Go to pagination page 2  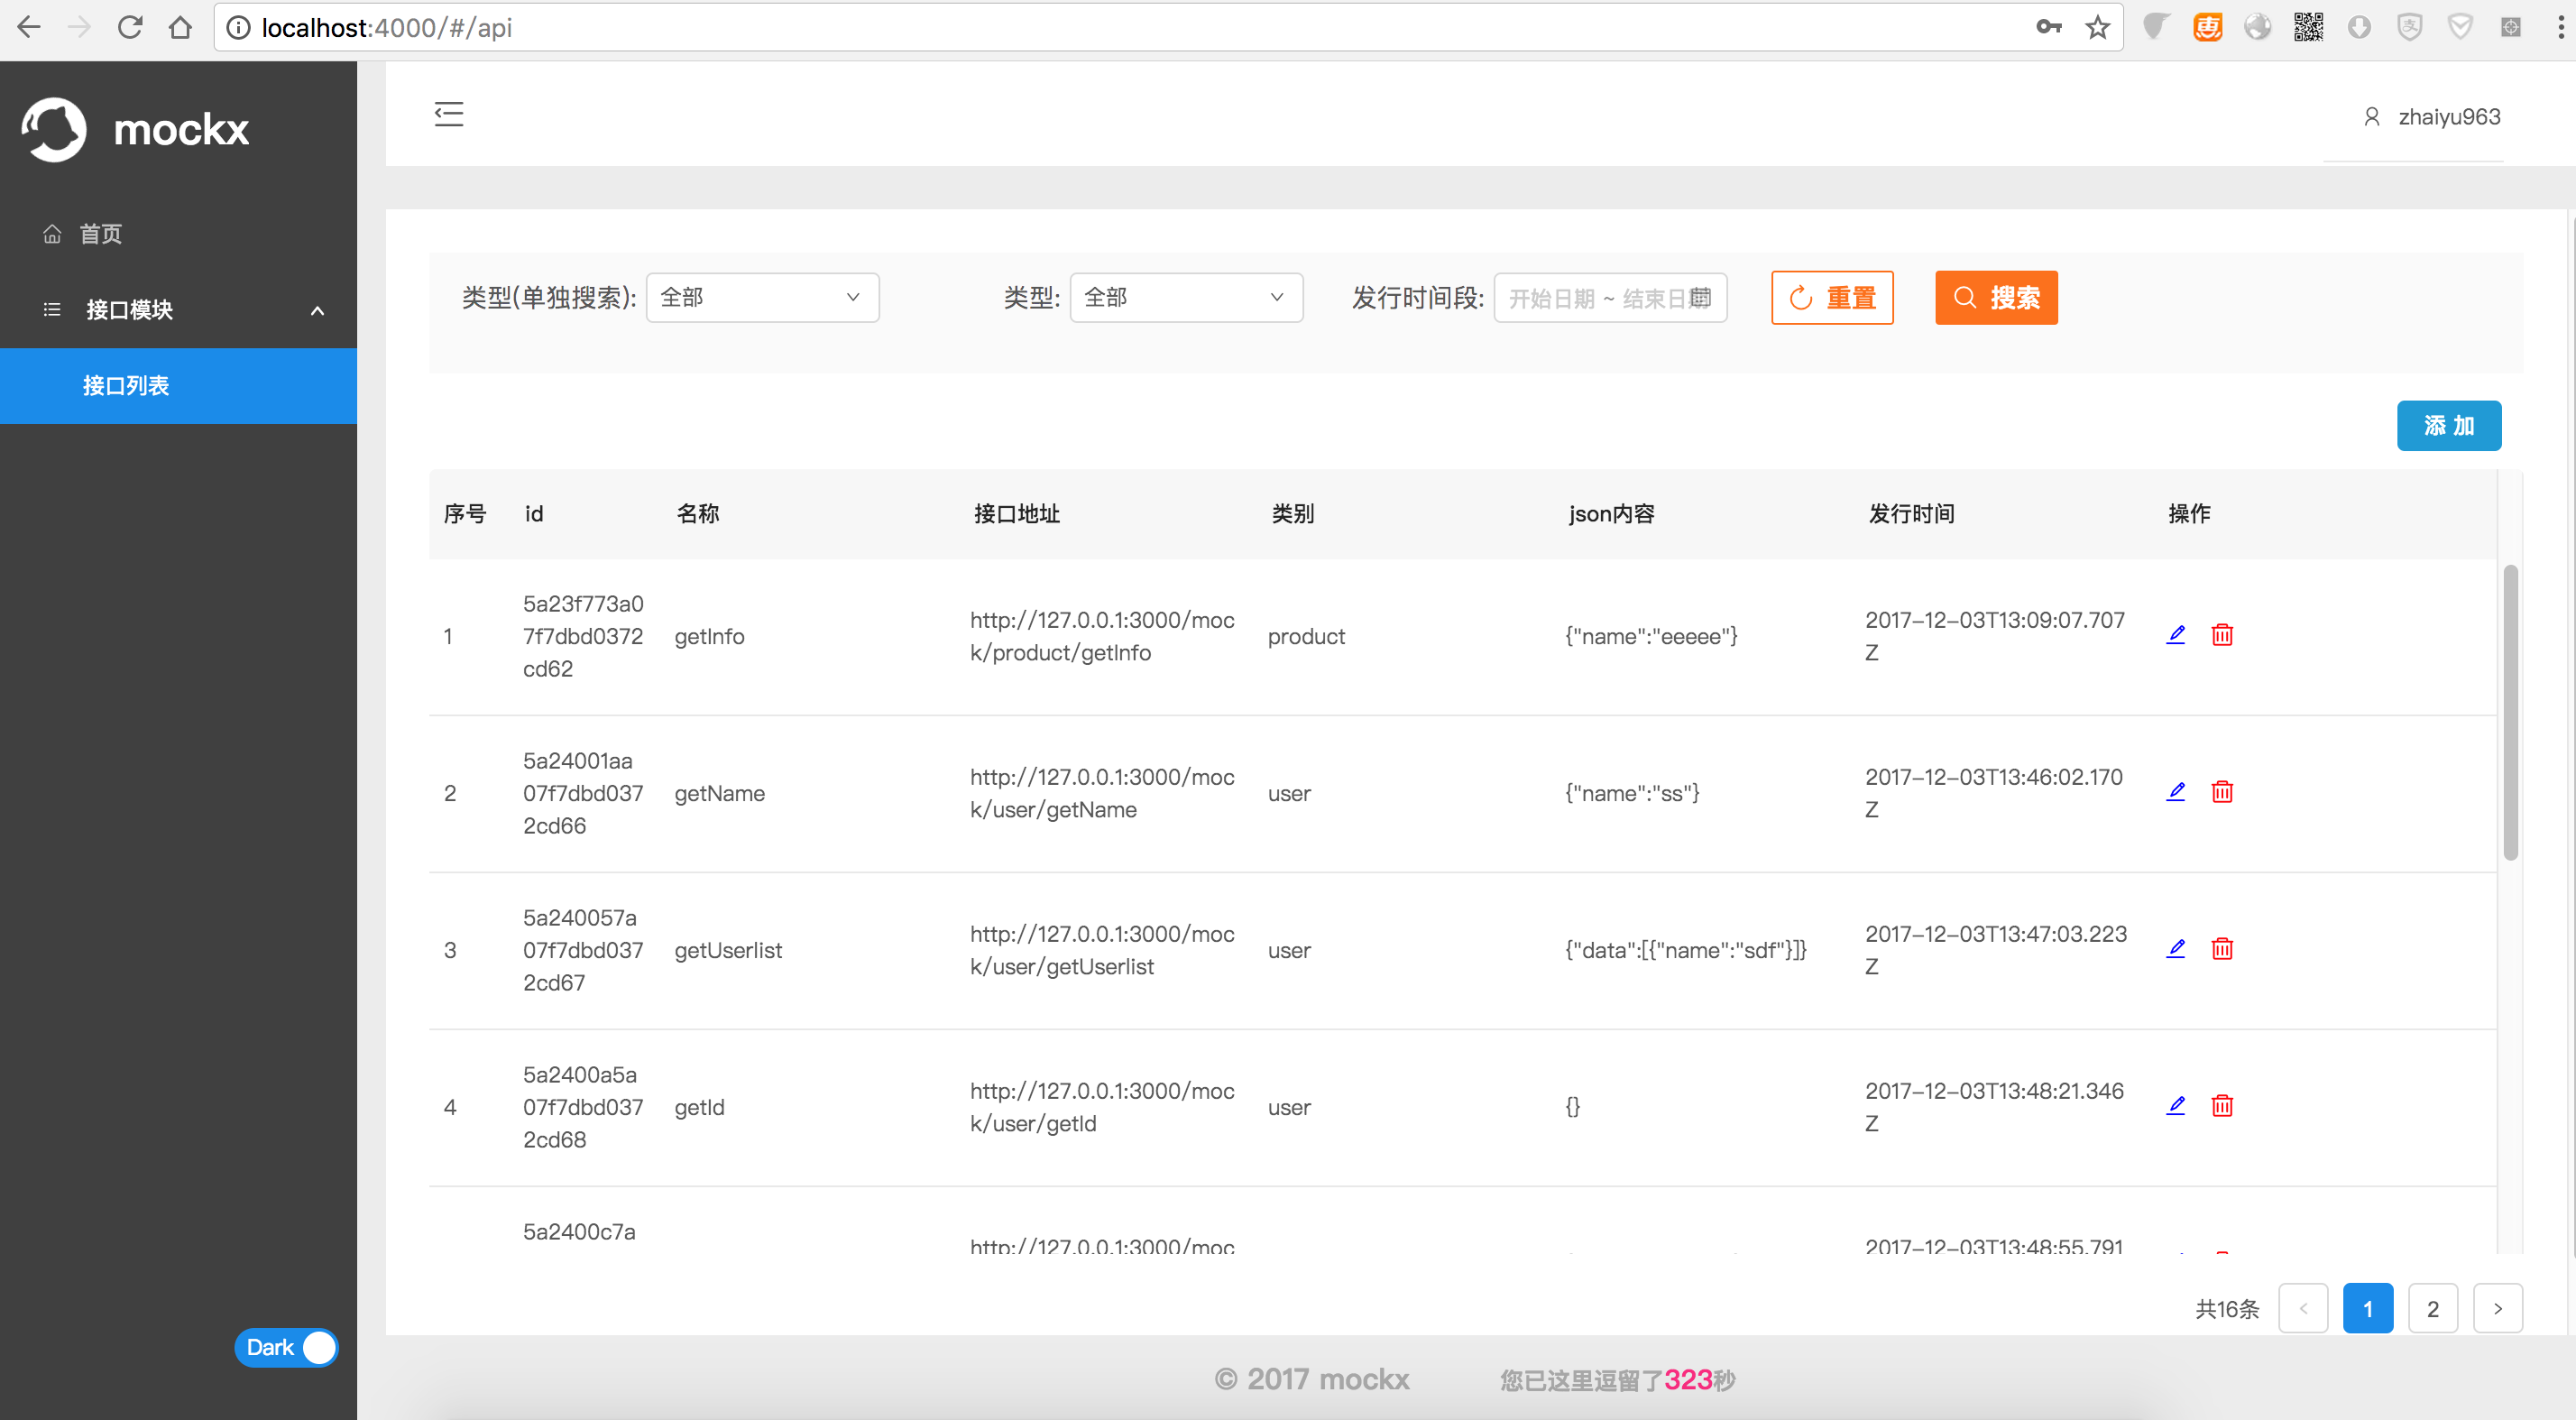(2432, 1308)
